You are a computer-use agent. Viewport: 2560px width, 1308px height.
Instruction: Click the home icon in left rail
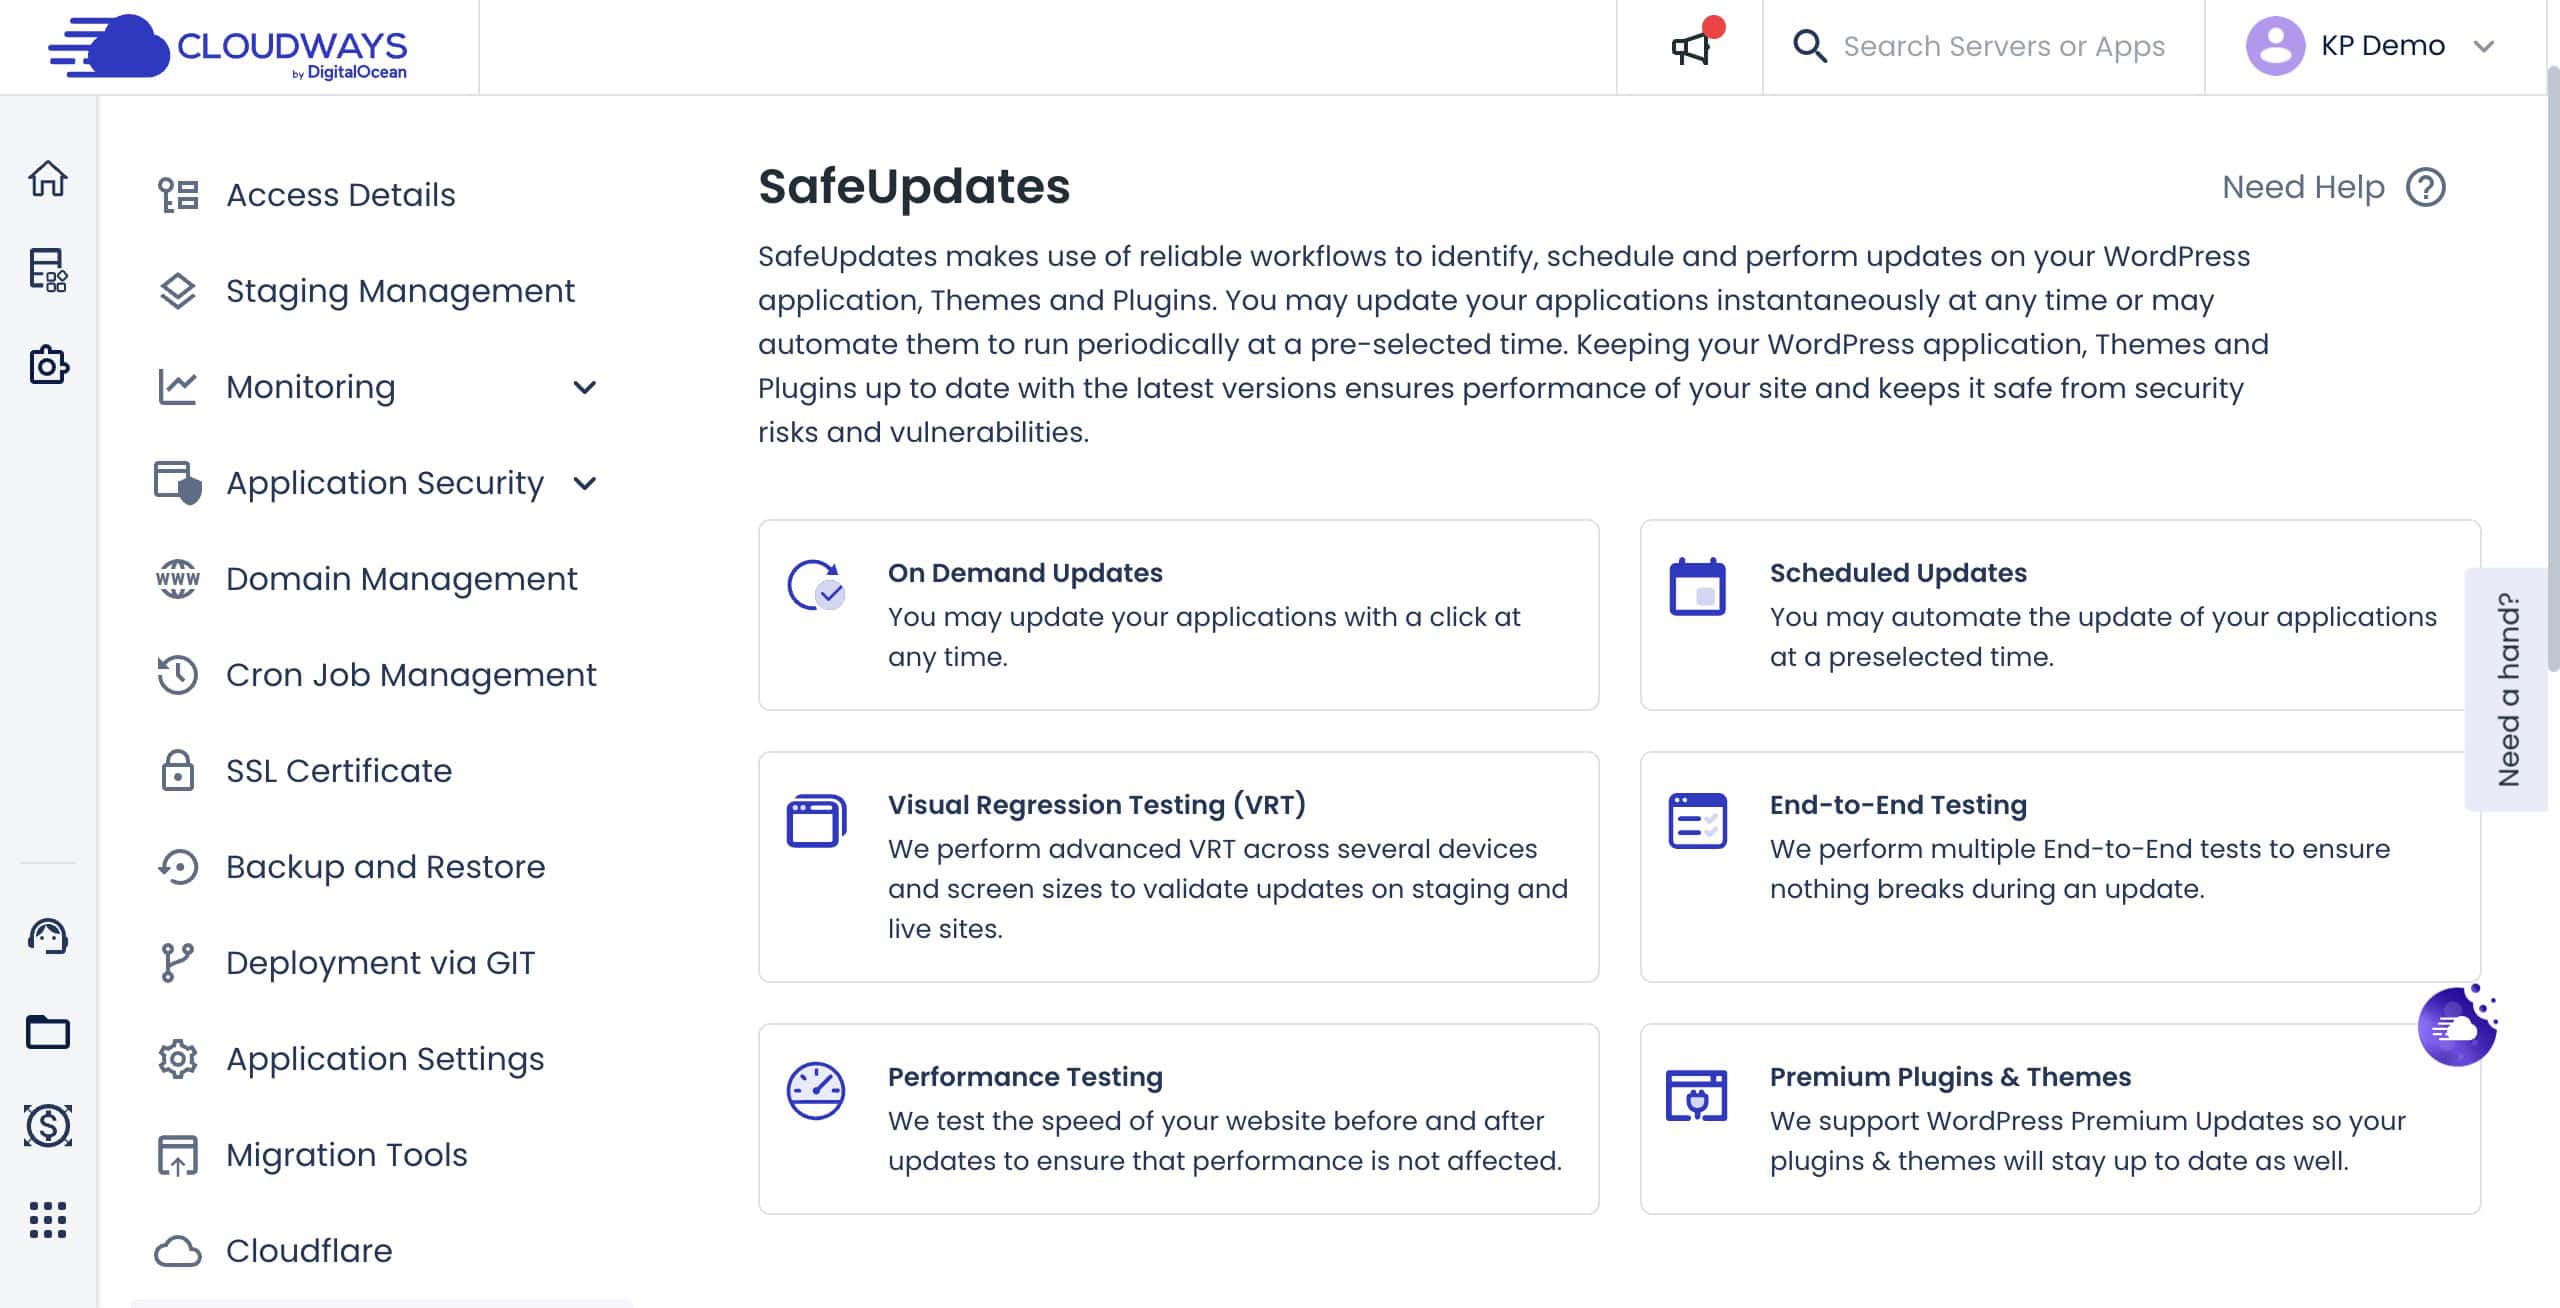pos(48,179)
